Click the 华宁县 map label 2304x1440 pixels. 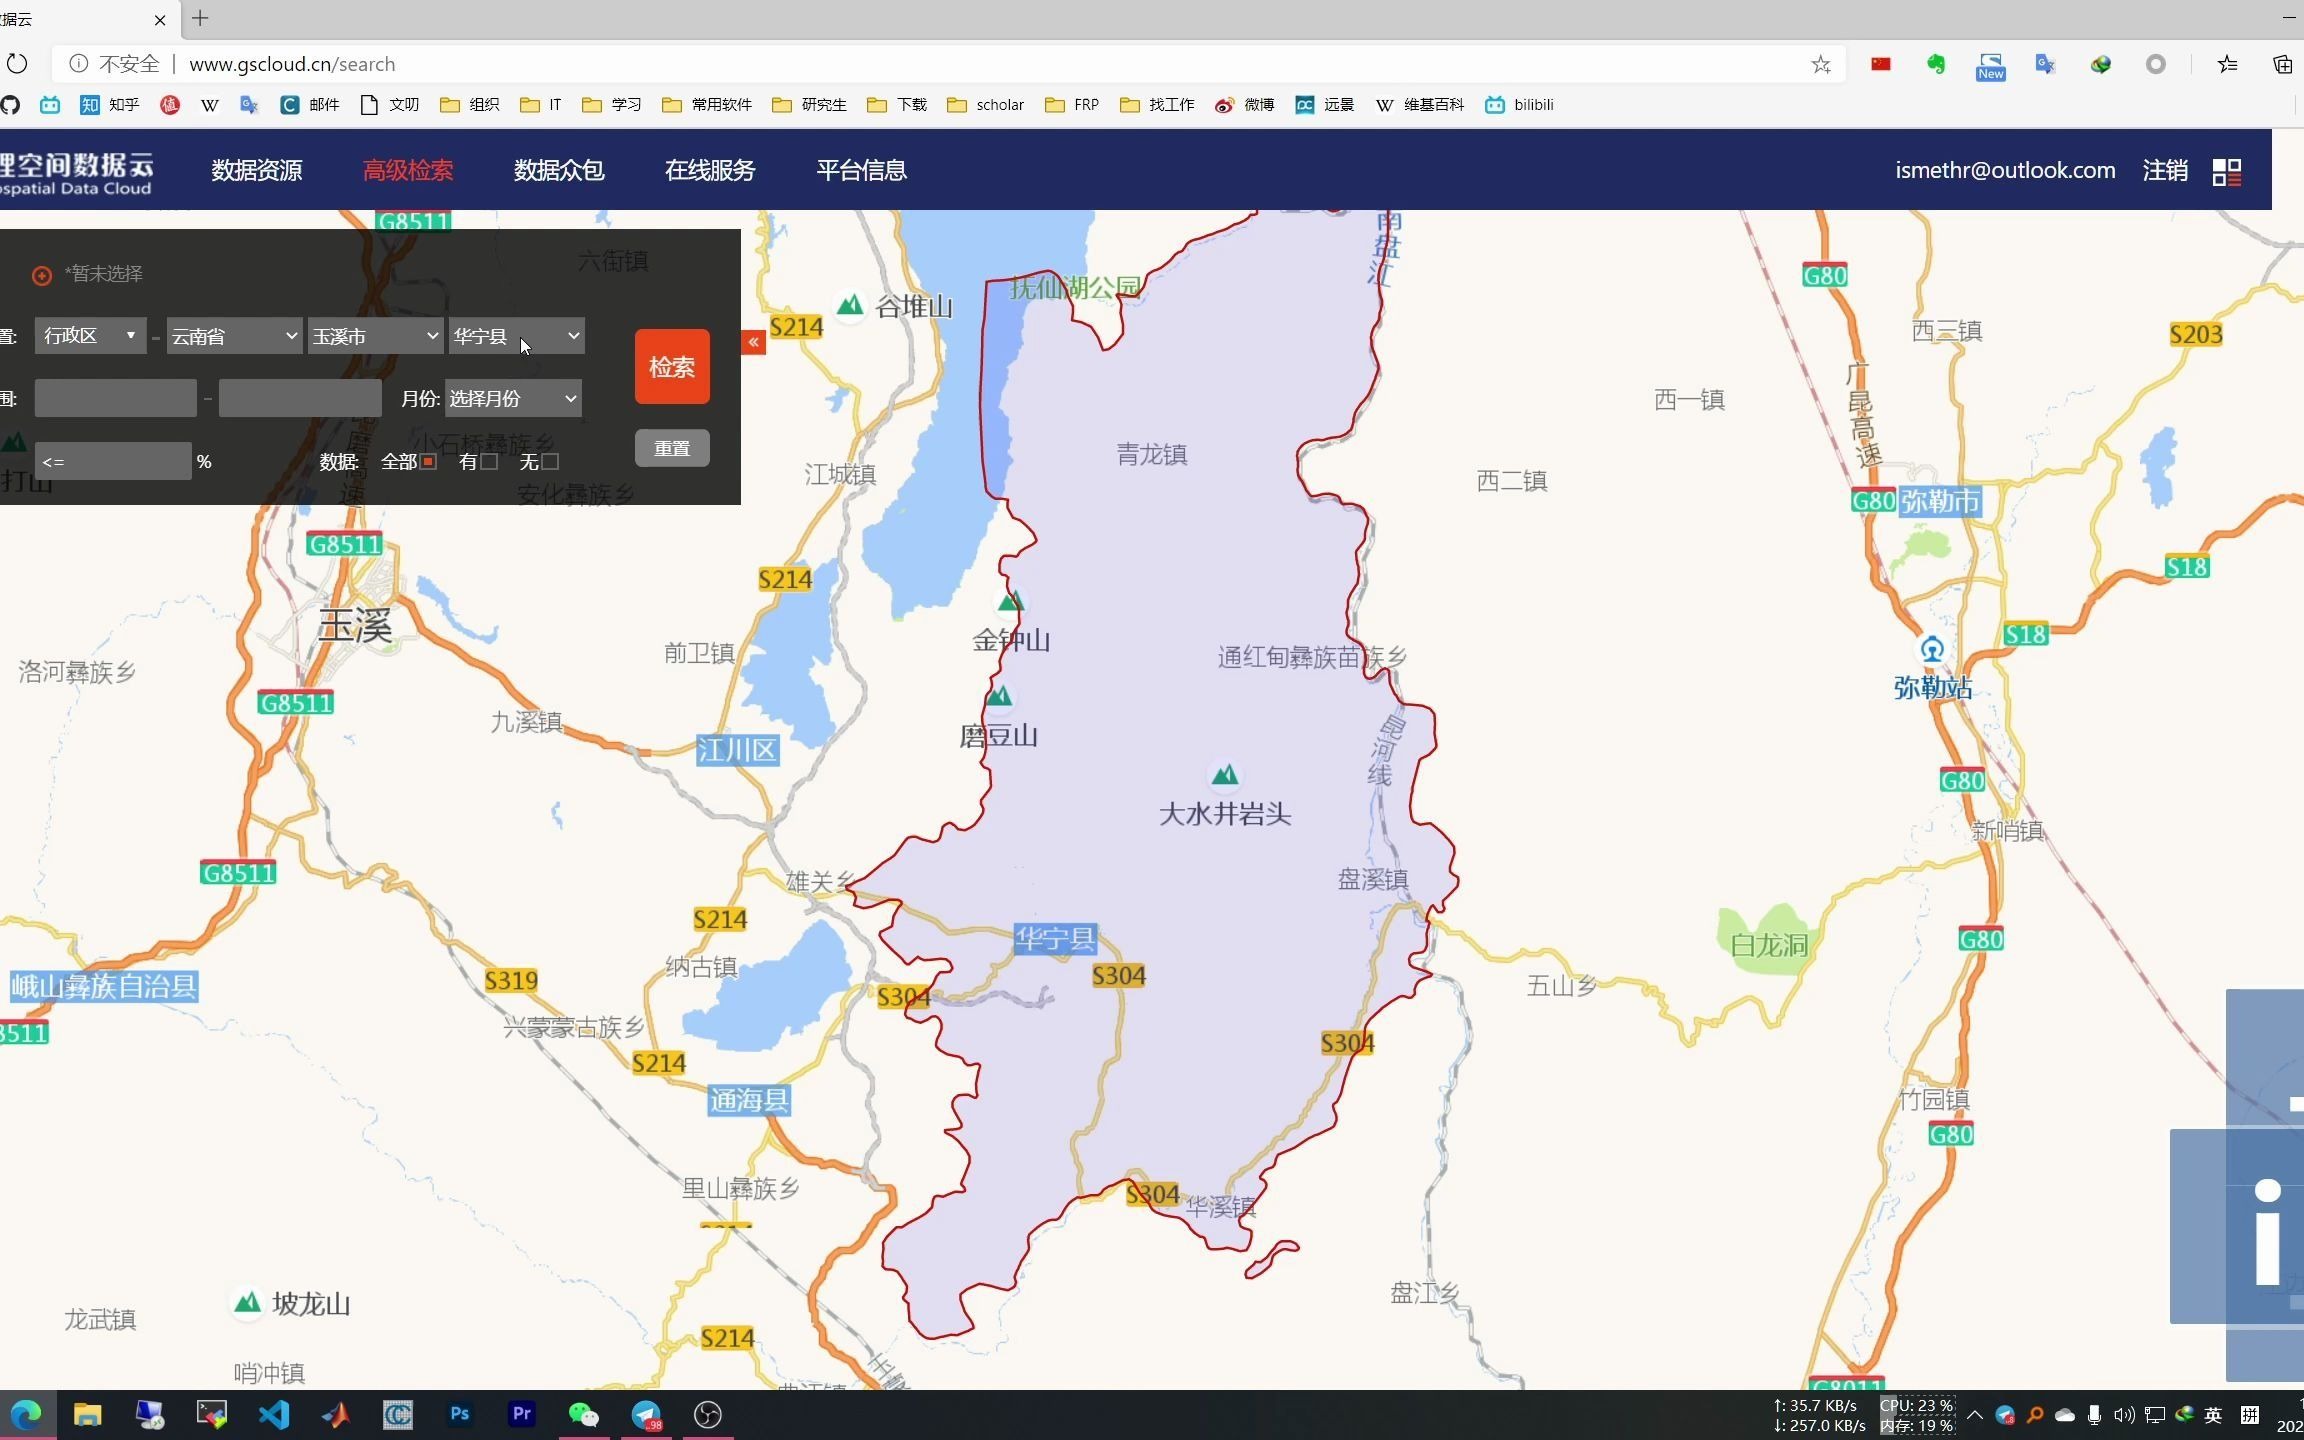(1055, 939)
